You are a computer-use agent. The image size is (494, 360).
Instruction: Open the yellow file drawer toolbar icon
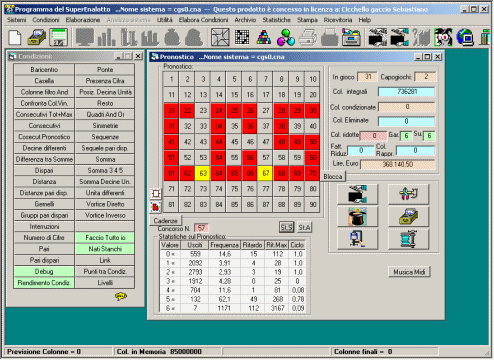click(37, 37)
